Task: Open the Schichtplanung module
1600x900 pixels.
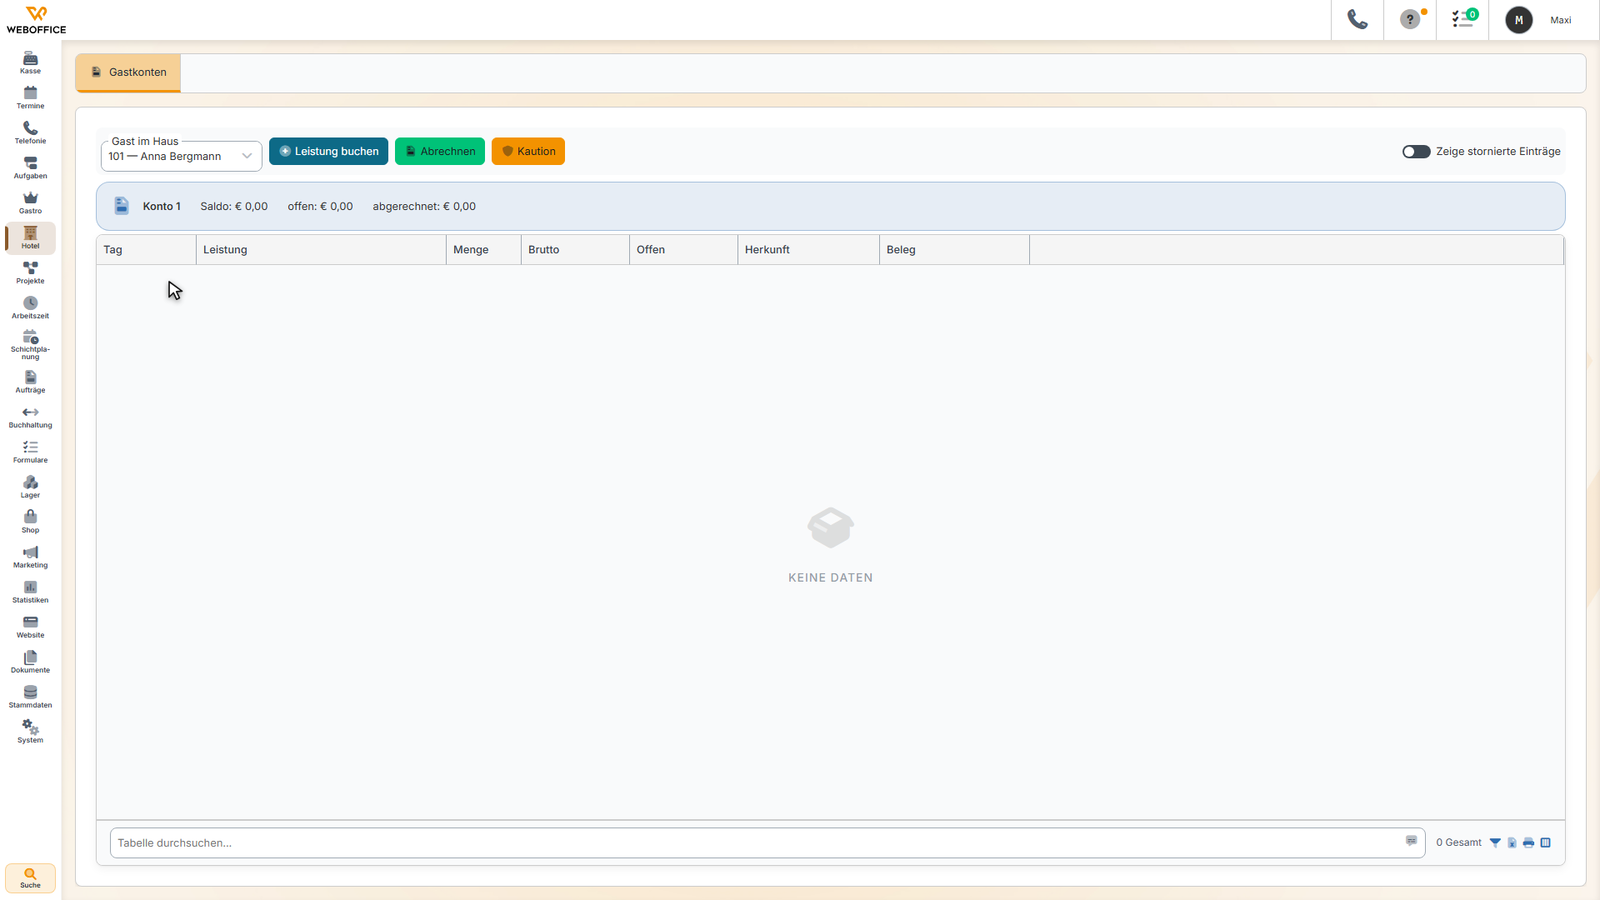Action: (x=30, y=345)
